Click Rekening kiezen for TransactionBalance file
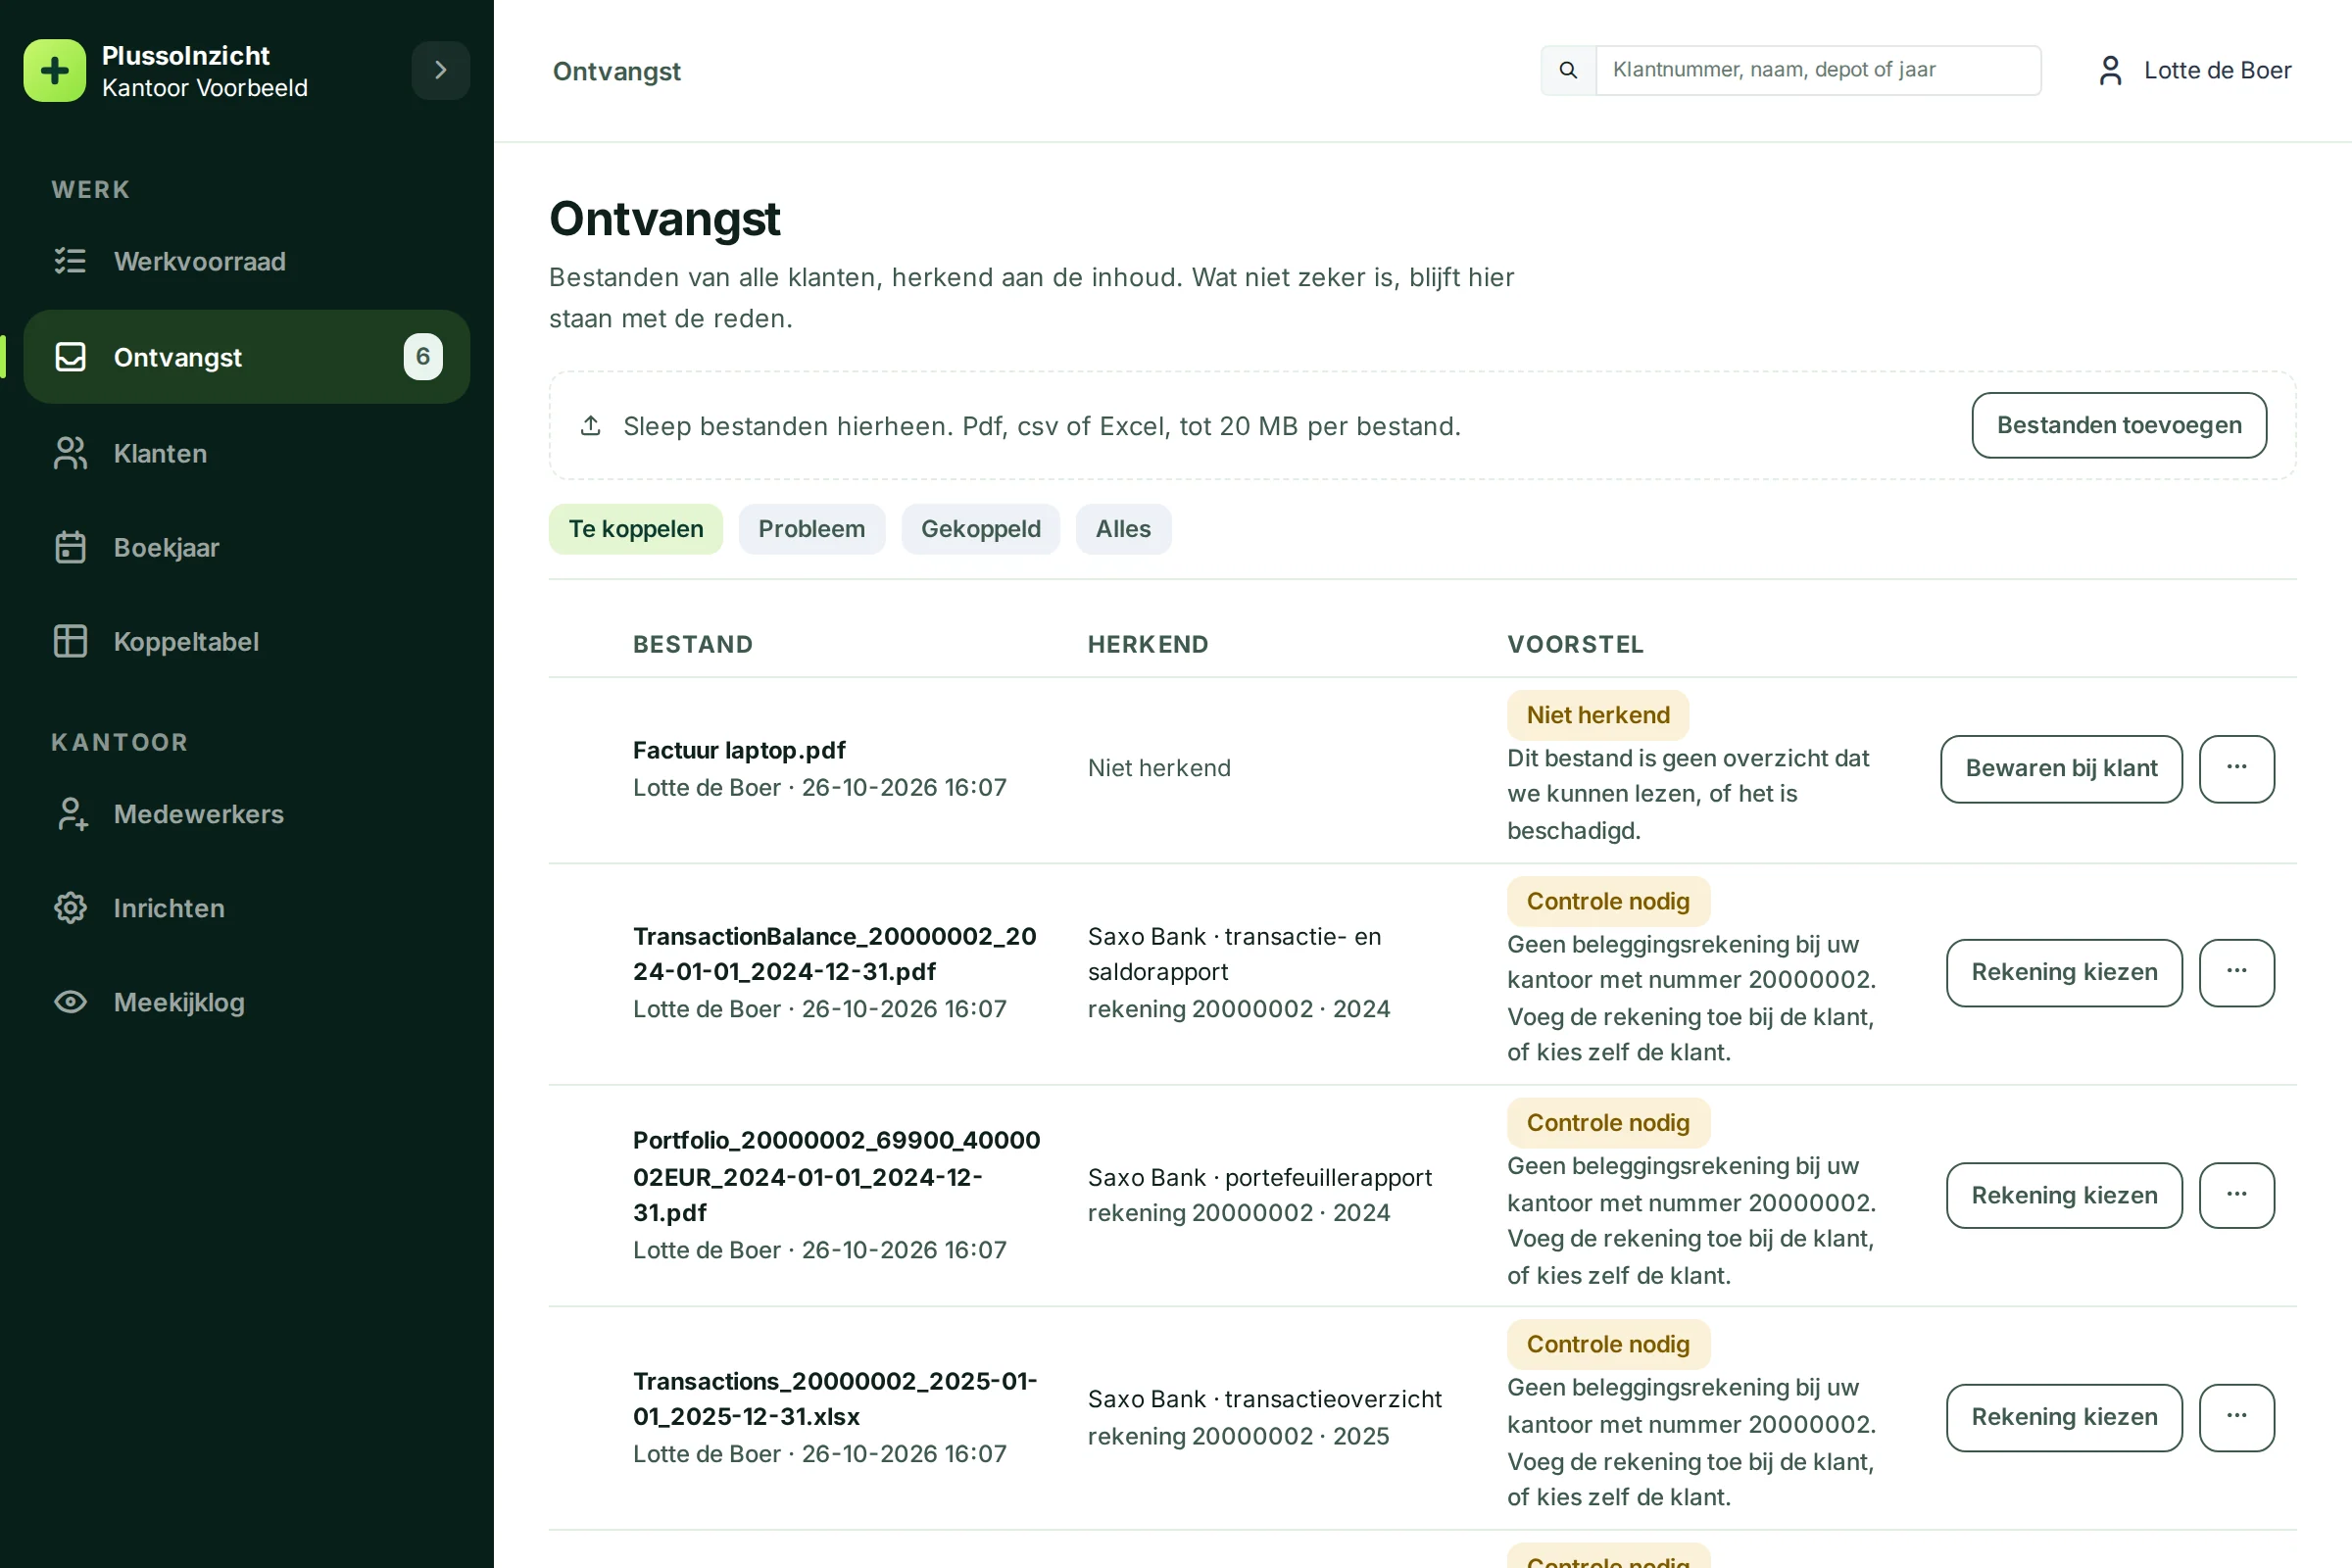Image resolution: width=2352 pixels, height=1568 pixels. [2064, 972]
